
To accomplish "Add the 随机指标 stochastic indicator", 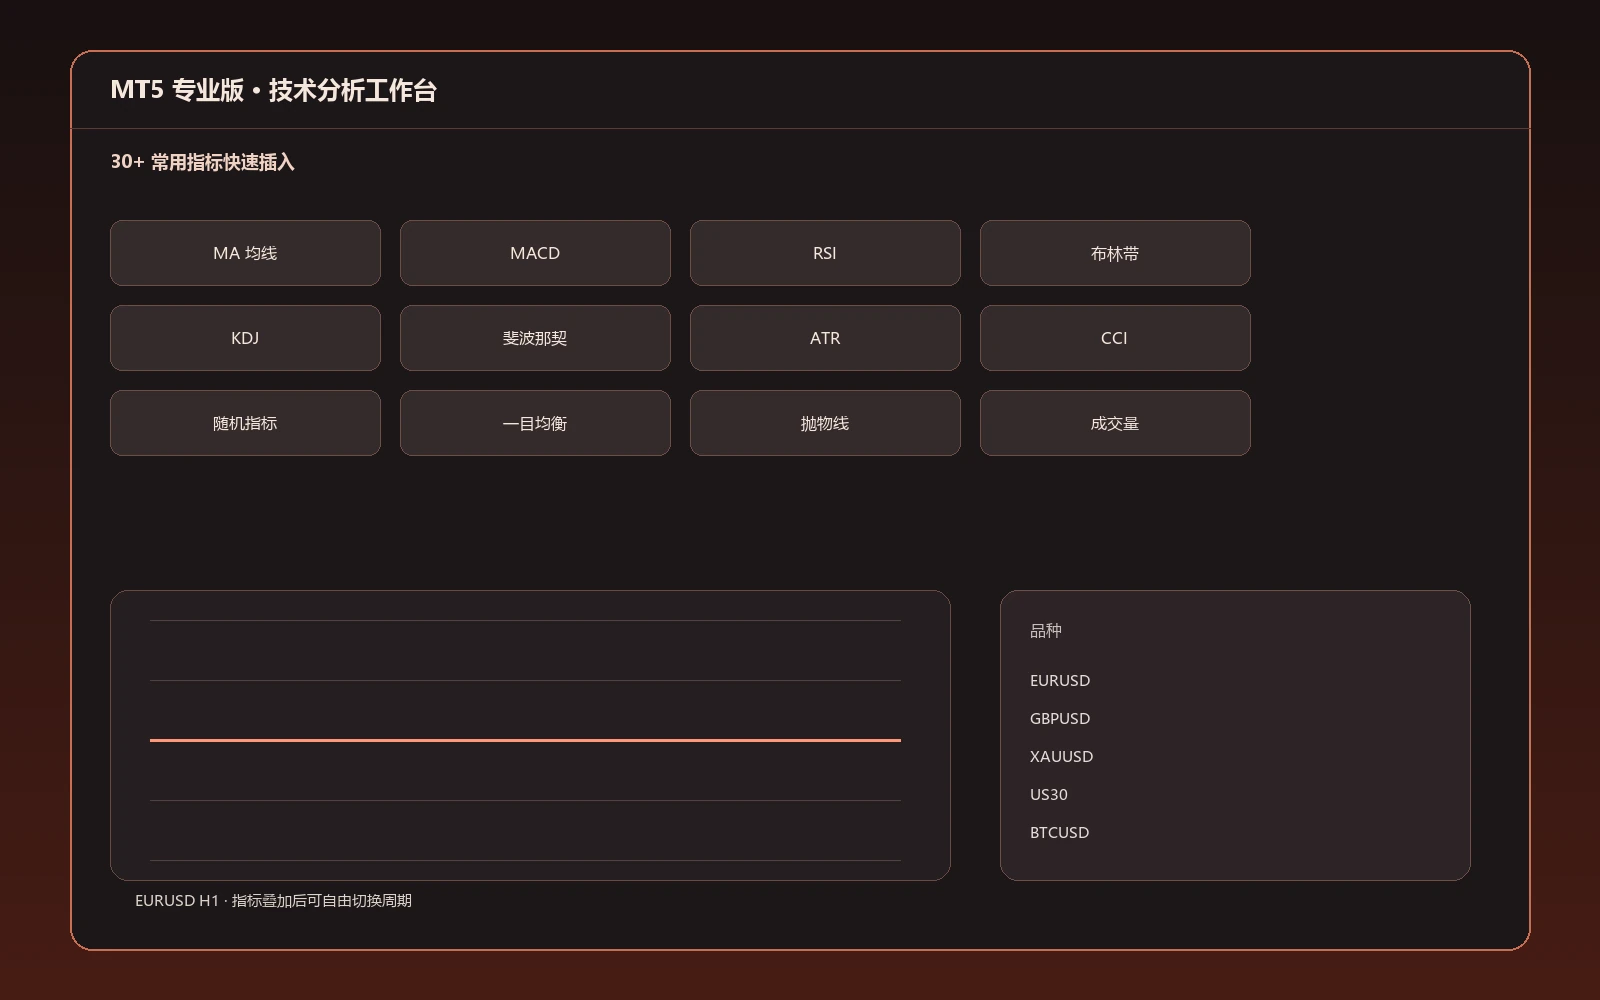I will [245, 423].
